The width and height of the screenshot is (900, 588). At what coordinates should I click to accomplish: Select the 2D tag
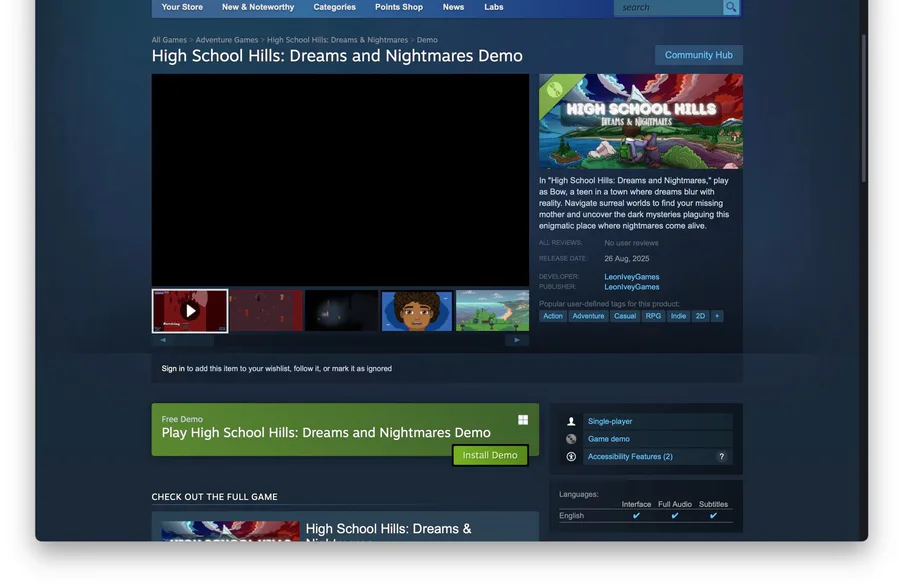point(700,316)
